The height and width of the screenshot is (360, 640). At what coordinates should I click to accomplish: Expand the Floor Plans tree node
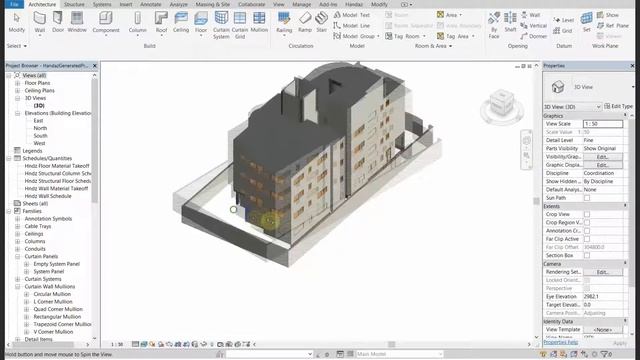click(18, 83)
